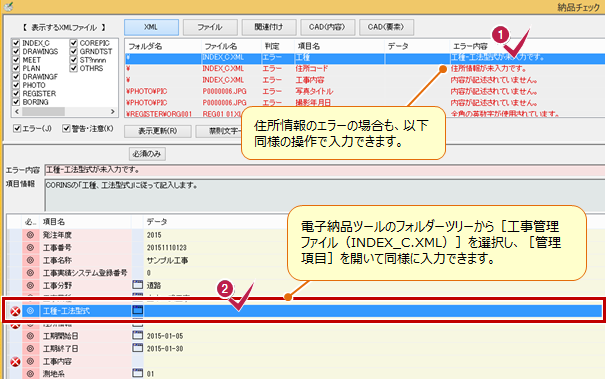Open the selector icon in the 工事分野 row
This screenshot has width=608, height=379.
[x=138, y=285]
